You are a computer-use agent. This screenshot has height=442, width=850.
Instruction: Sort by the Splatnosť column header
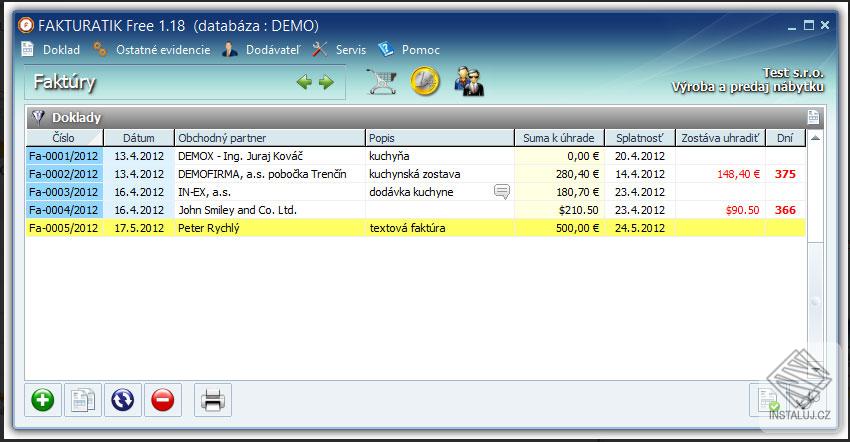(640, 138)
